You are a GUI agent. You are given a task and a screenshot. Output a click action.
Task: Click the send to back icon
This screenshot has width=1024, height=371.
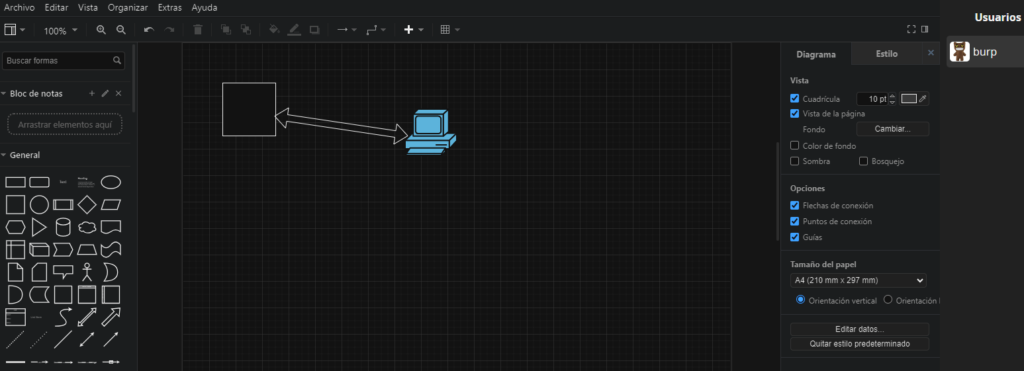pos(246,30)
